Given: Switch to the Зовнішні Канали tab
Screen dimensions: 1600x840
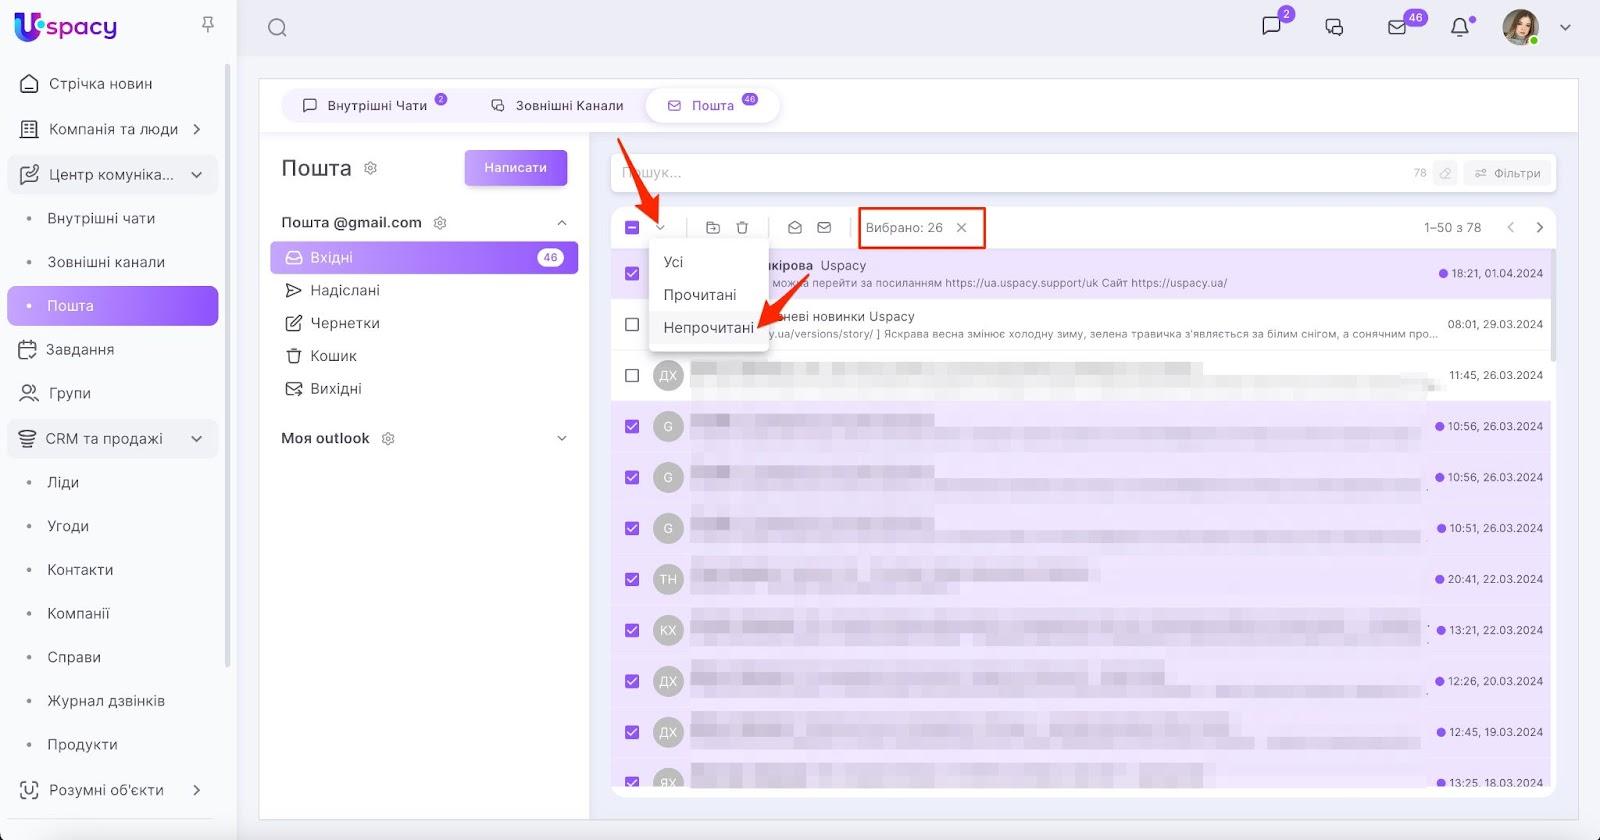Looking at the screenshot, I should pyautogui.click(x=558, y=106).
